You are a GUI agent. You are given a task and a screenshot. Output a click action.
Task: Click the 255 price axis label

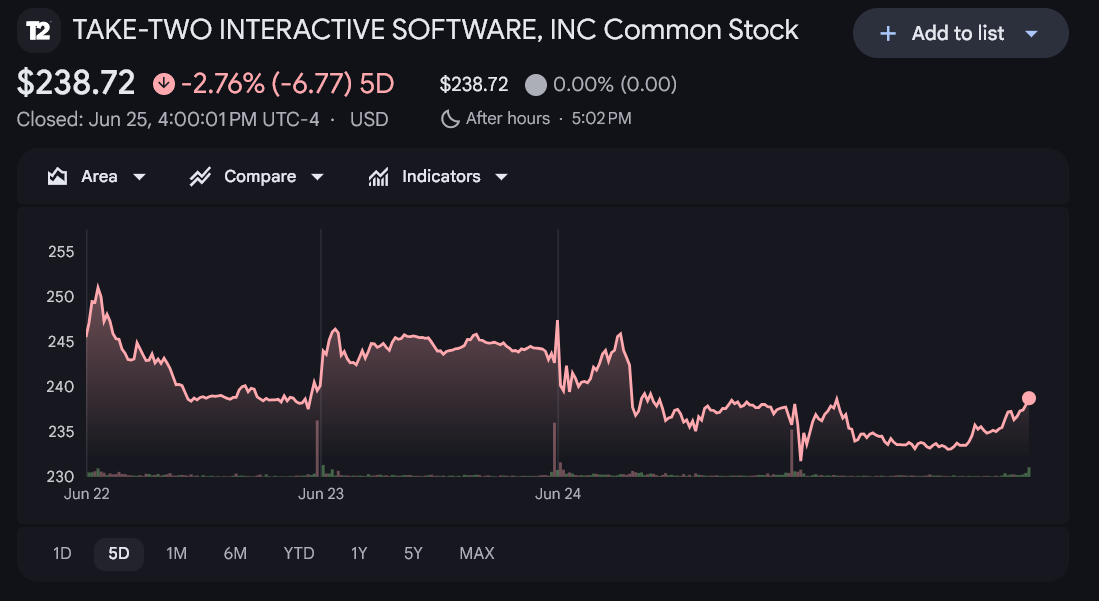coord(61,252)
